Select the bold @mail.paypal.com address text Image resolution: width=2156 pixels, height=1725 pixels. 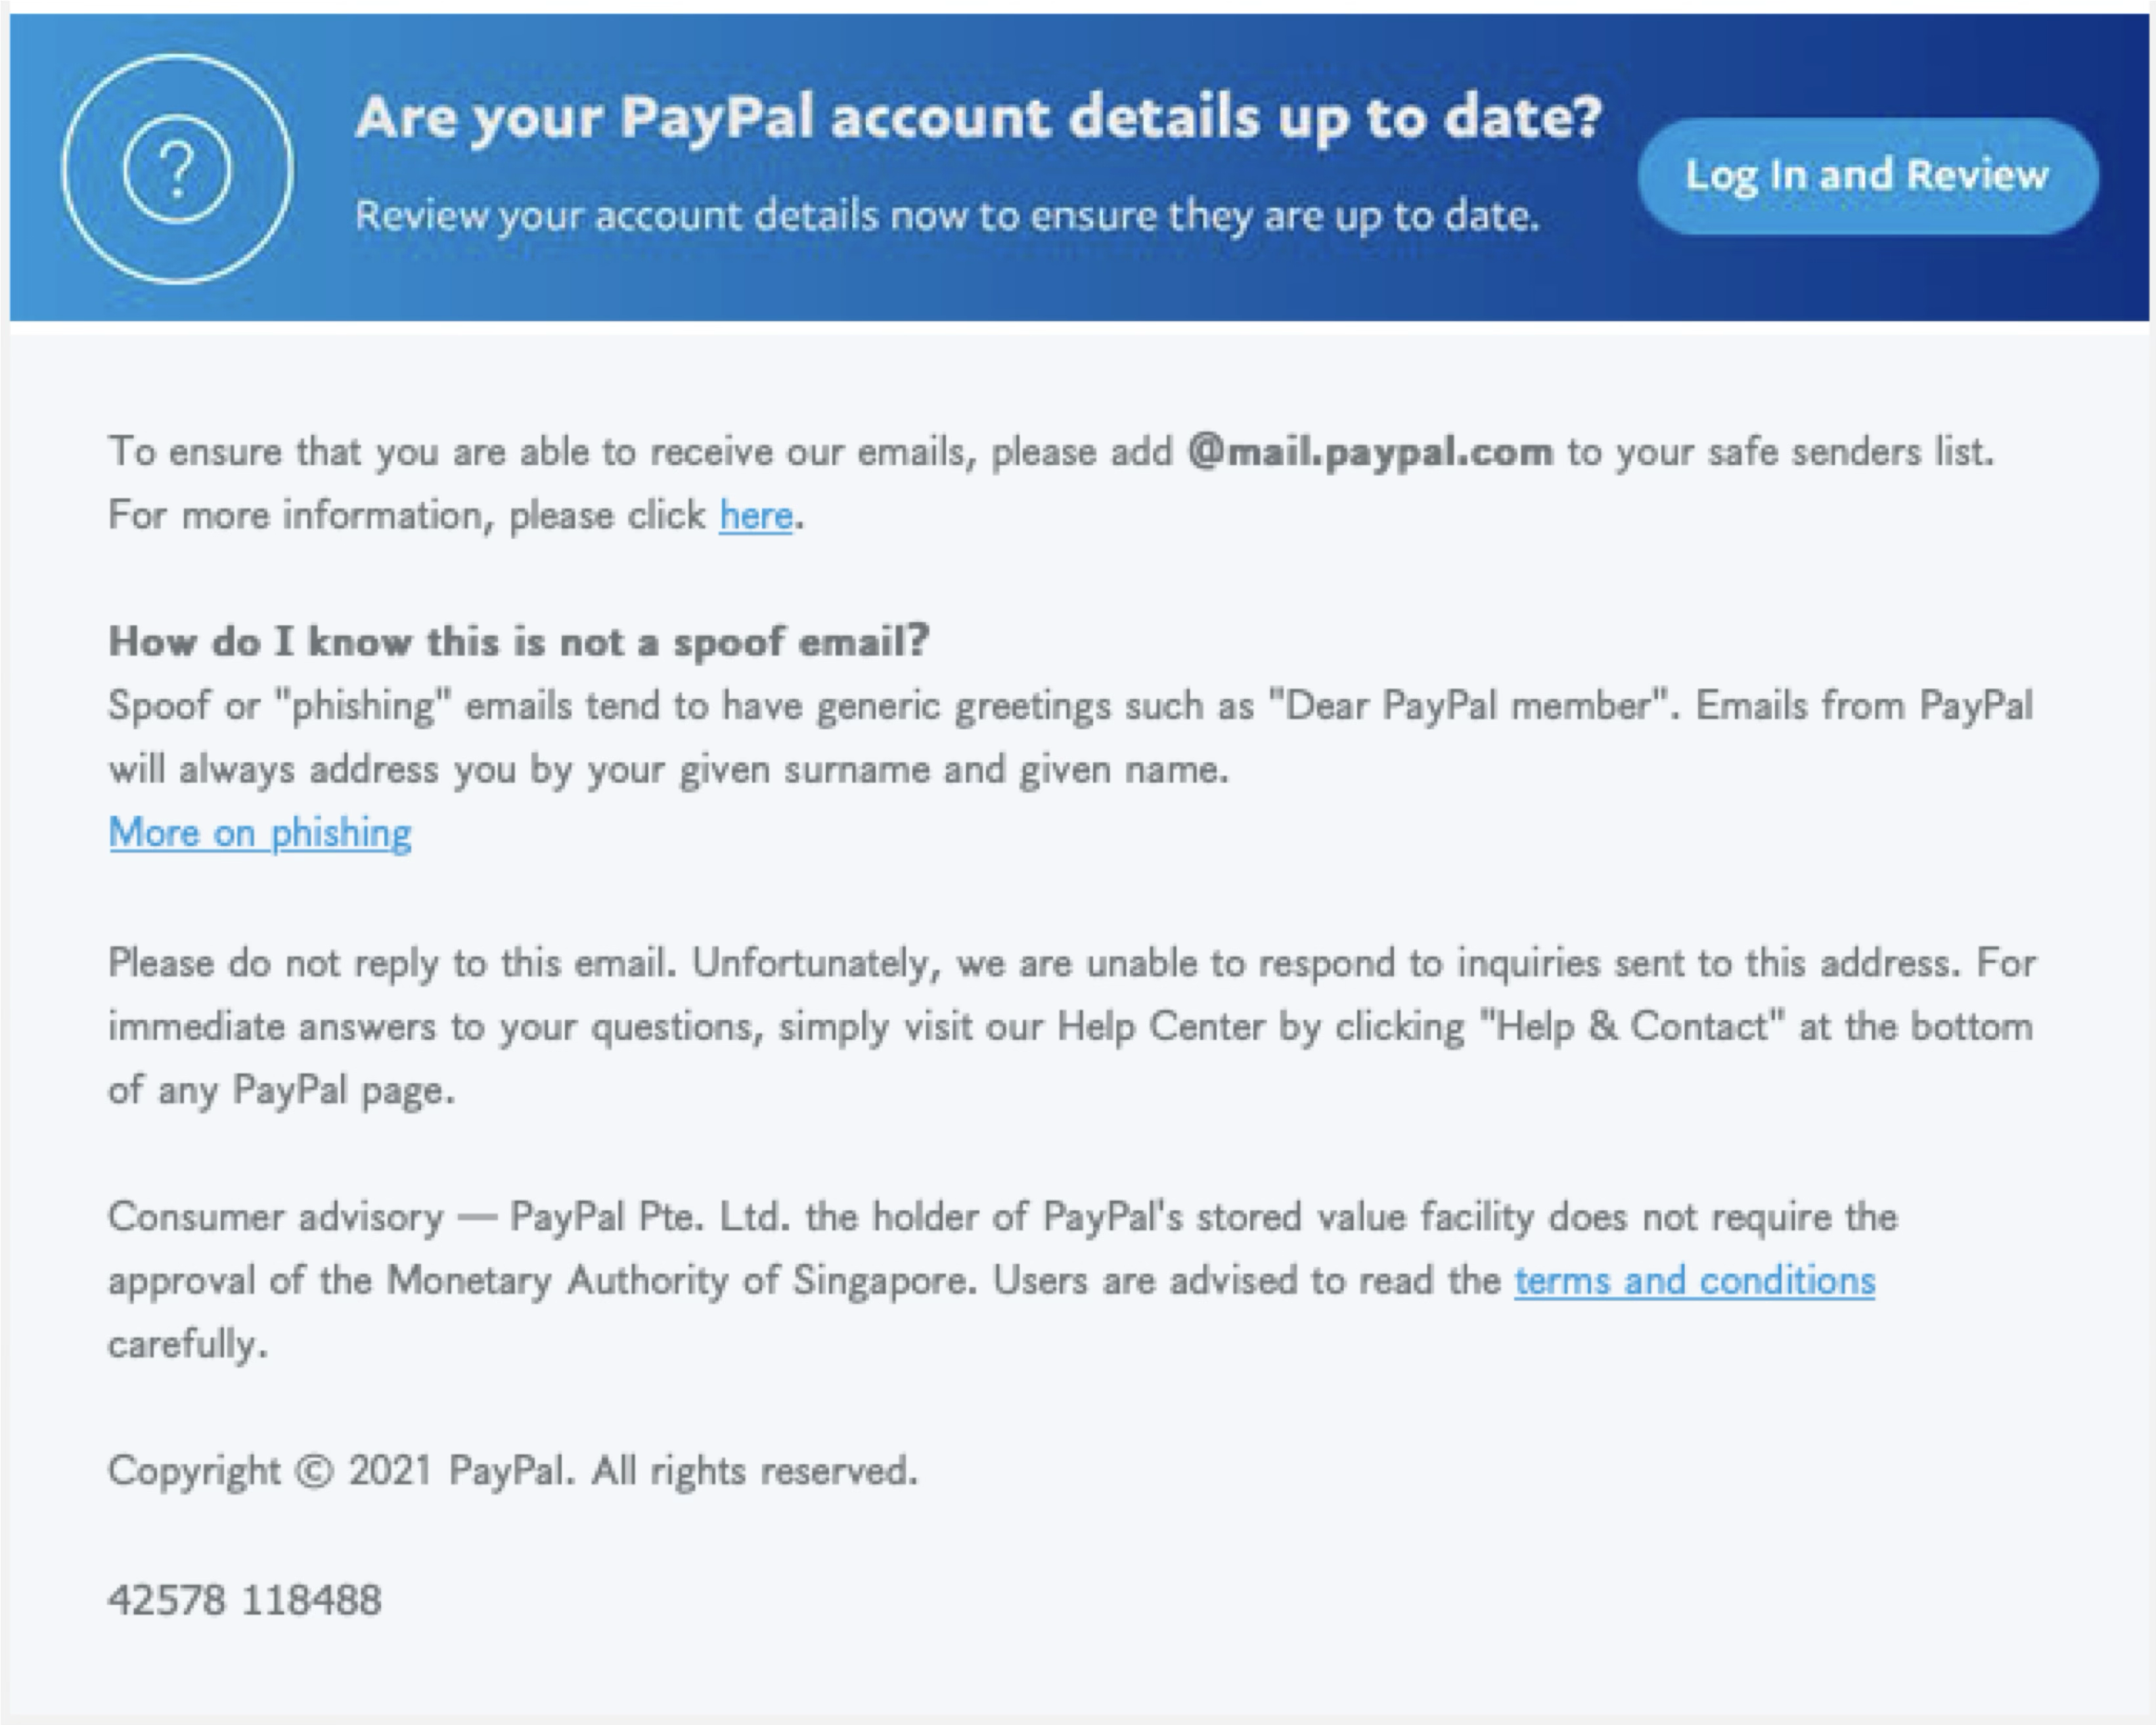coord(1370,452)
